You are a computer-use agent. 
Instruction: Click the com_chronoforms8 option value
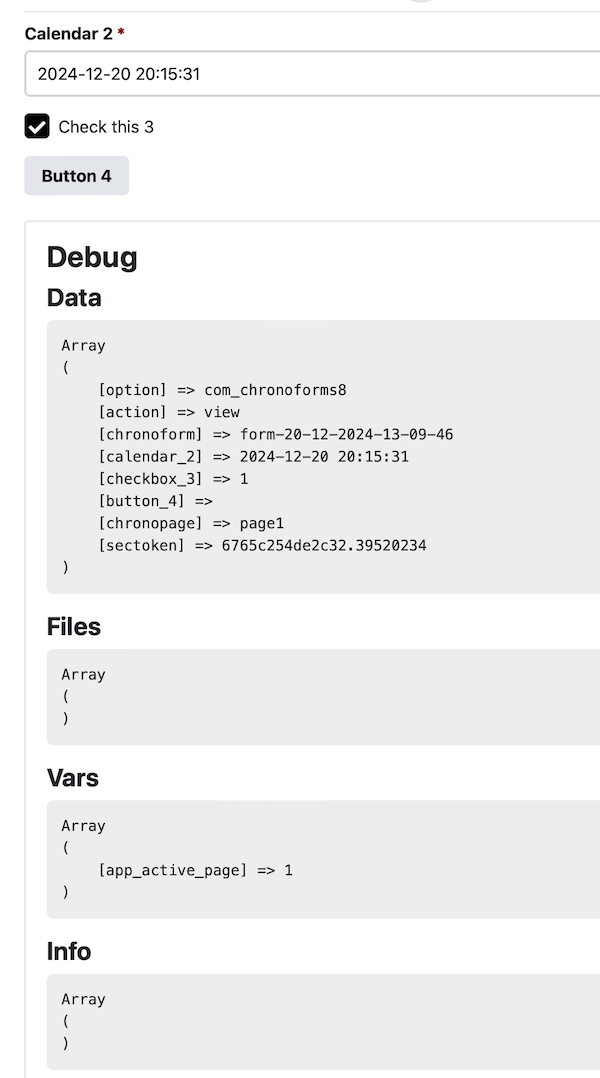(275, 390)
